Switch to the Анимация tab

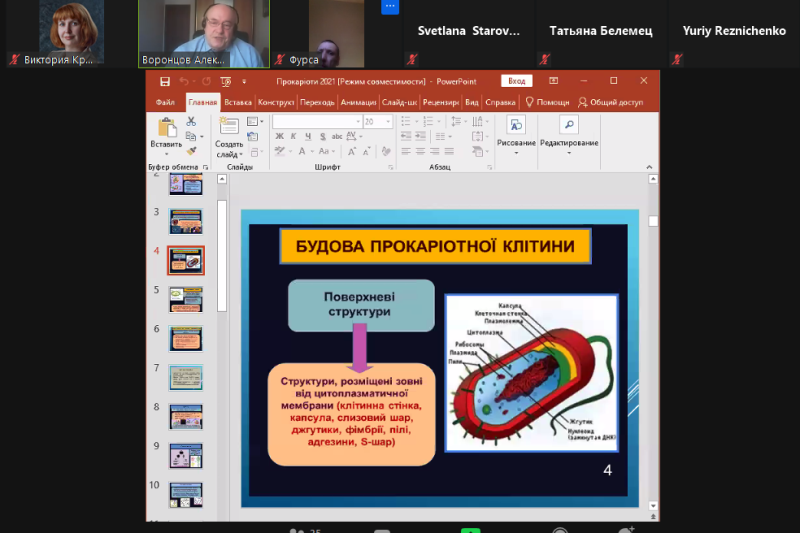point(359,103)
